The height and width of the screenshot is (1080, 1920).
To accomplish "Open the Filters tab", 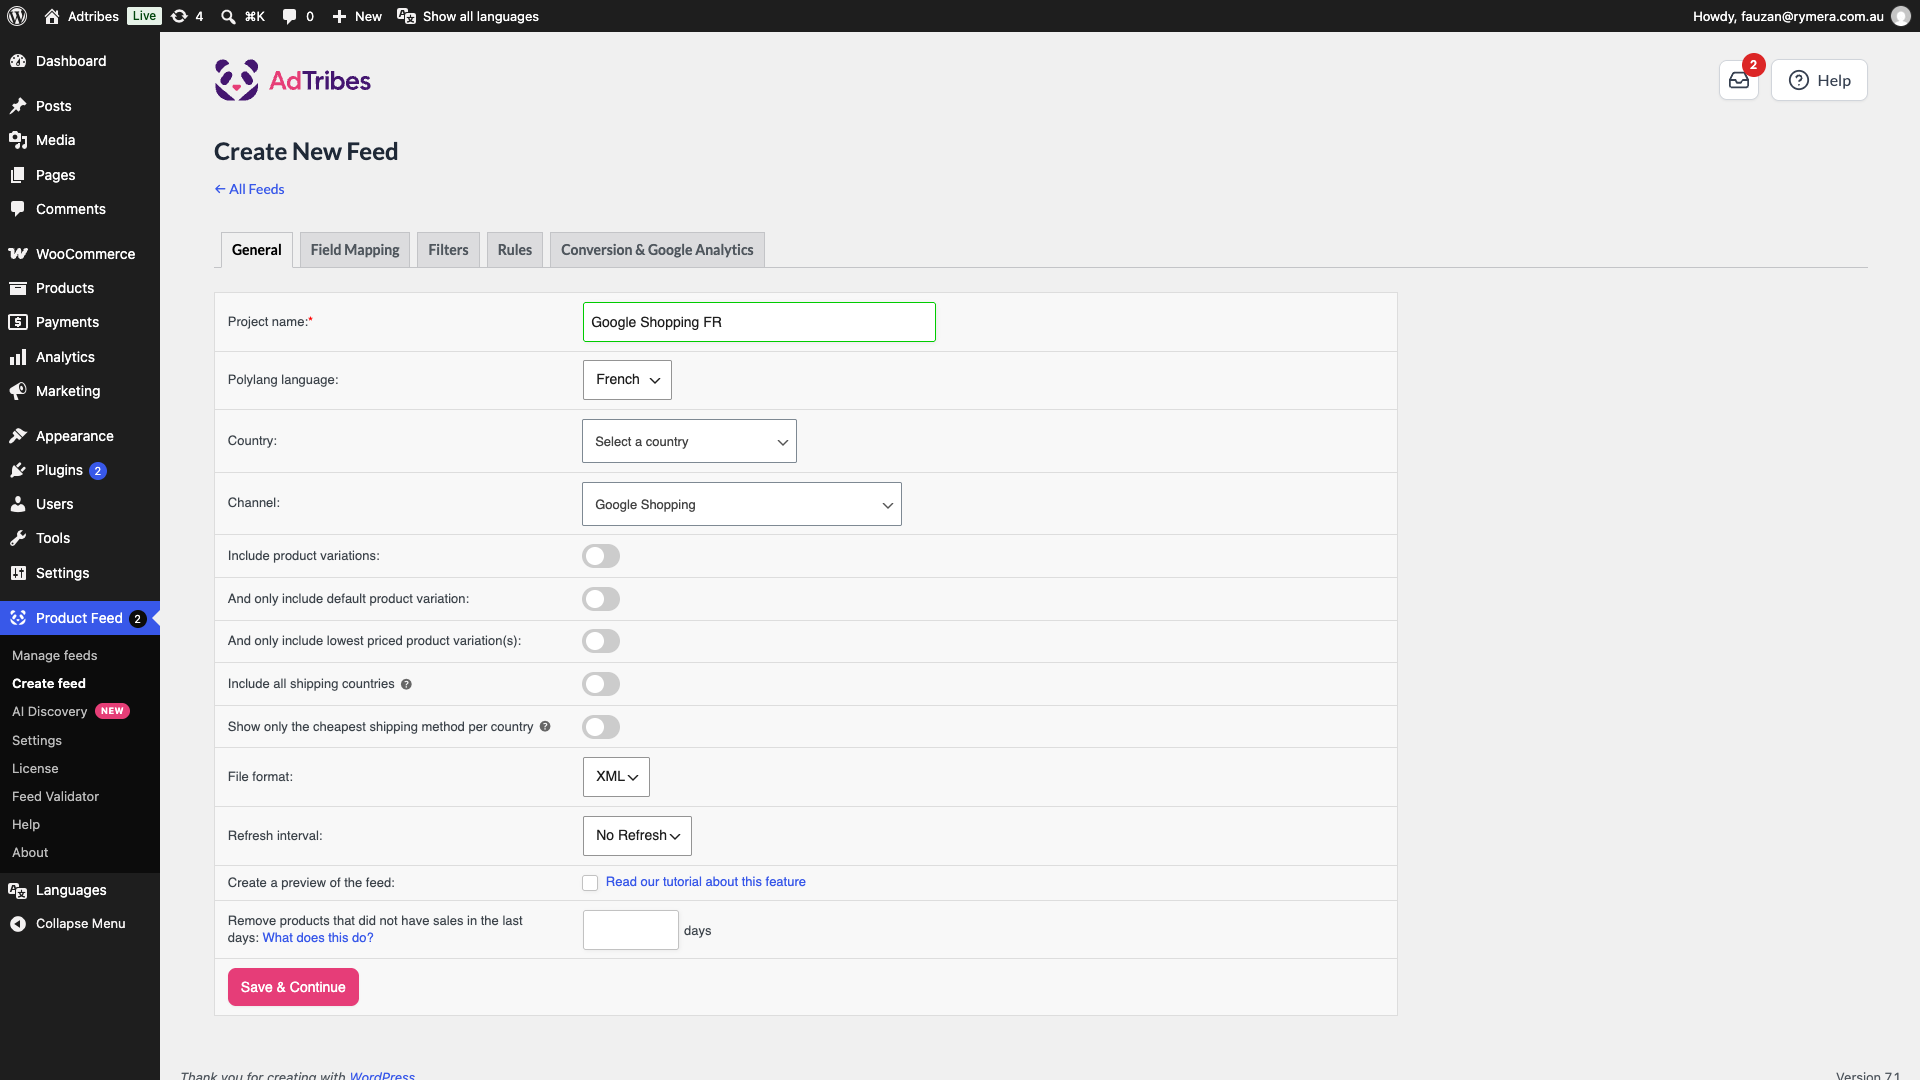I will click(448, 250).
